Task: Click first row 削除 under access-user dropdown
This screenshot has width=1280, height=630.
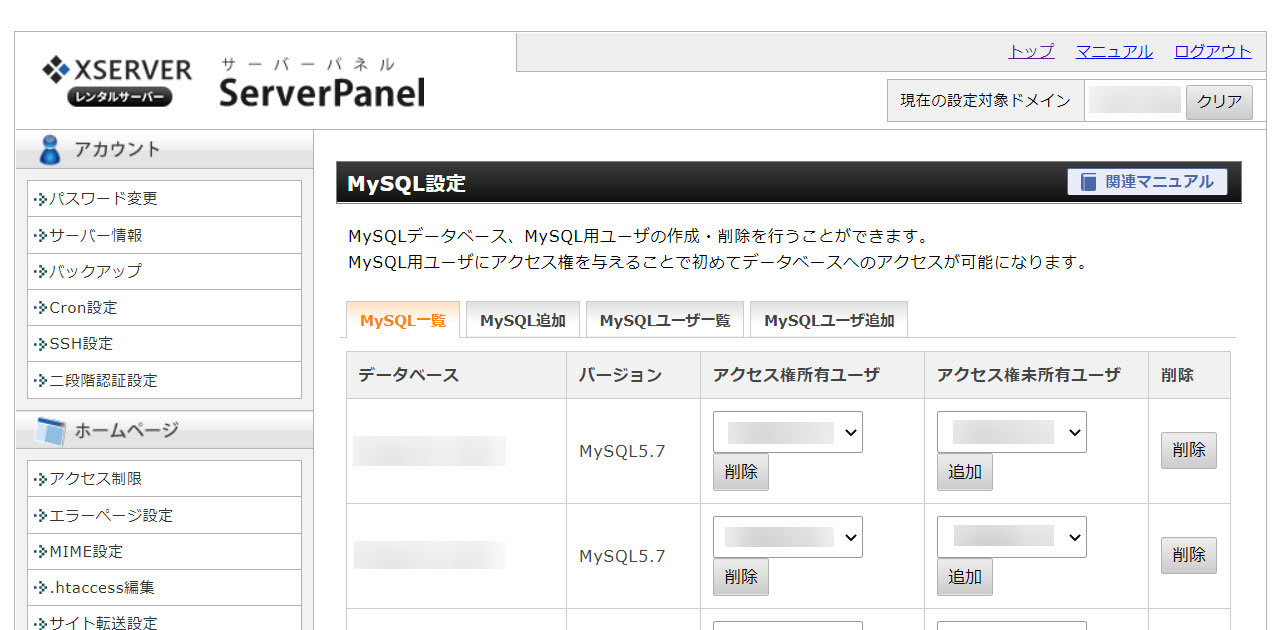Action: (x=741, y=472)
